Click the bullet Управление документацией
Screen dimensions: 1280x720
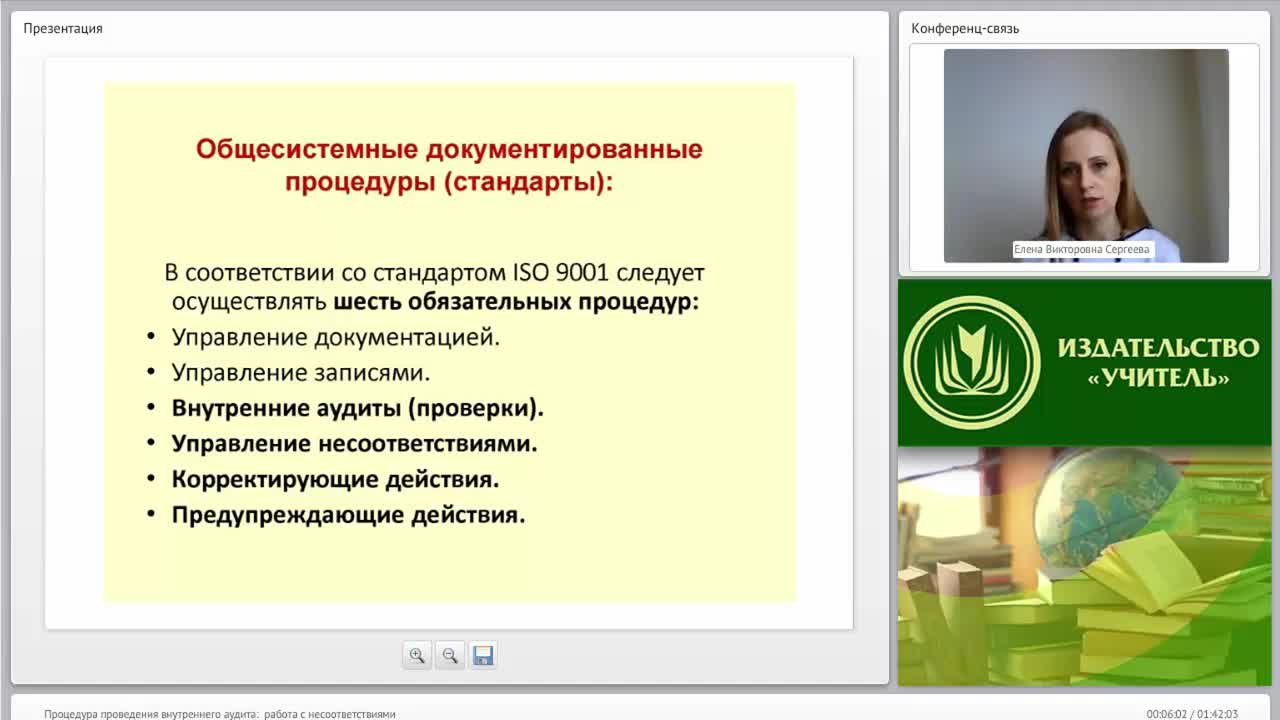[x=336, y=337]
